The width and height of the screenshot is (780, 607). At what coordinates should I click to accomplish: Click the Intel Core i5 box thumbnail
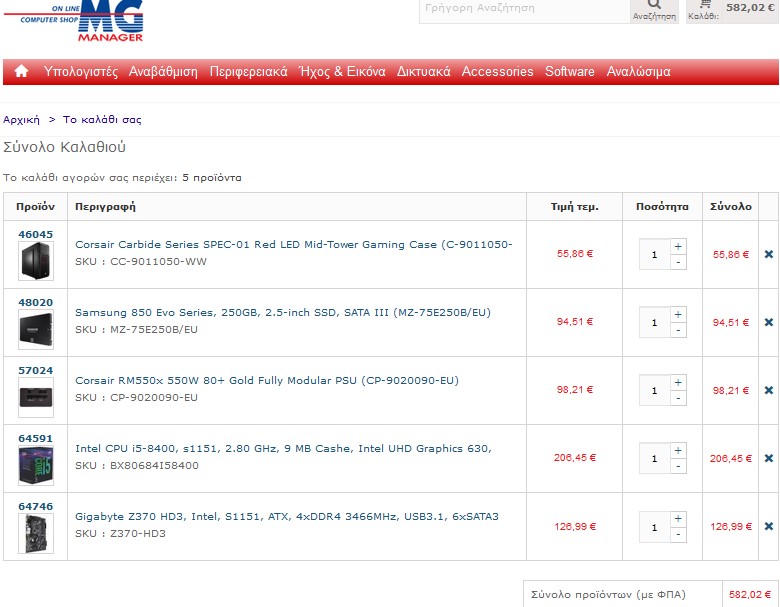click(x=36, y=465)
